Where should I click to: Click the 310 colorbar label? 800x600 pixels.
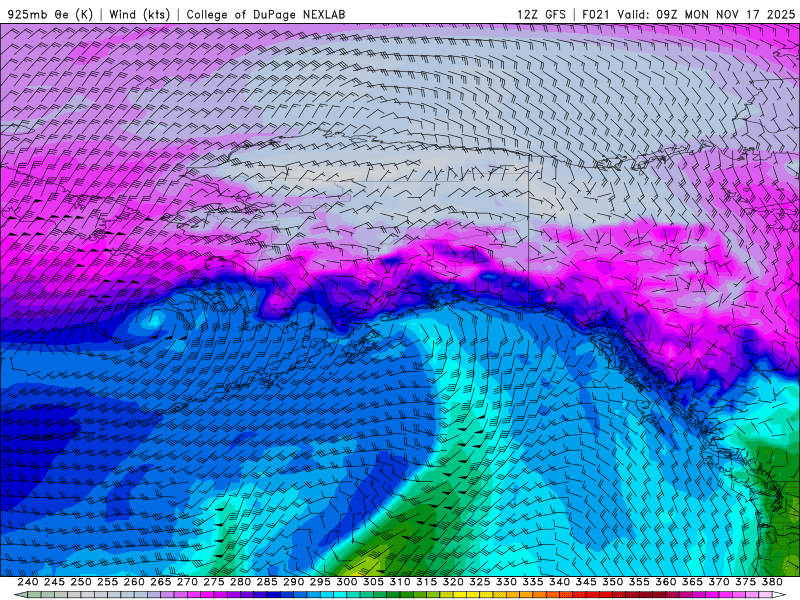pyautogui.click(x=399, y=582)
